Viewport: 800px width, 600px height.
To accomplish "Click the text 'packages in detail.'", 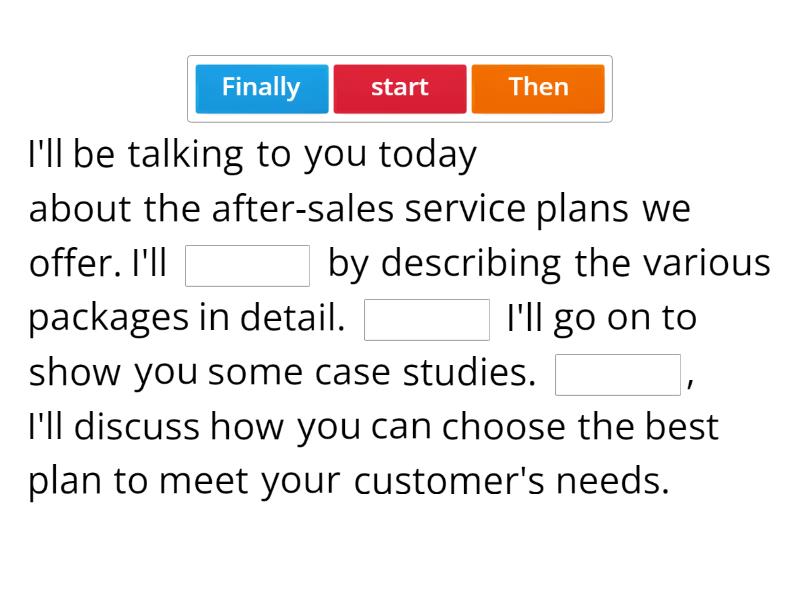I will 186,318.
